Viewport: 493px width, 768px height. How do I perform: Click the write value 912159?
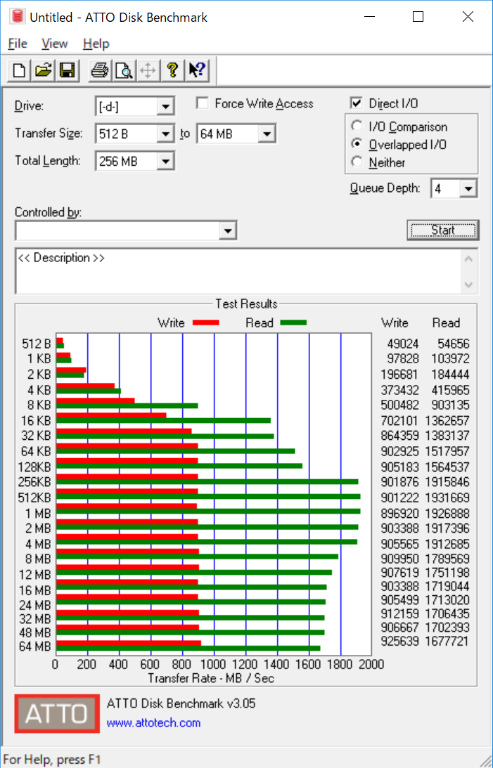pyautogui.click(x=400, y=614)
